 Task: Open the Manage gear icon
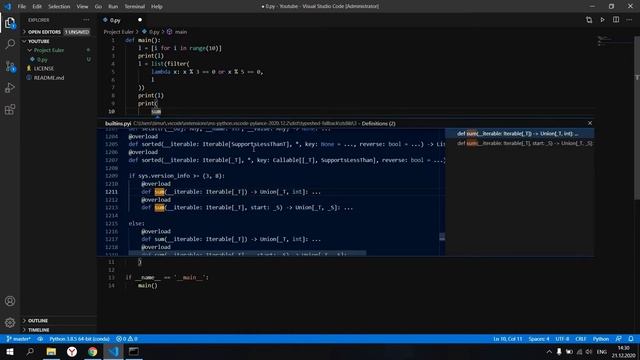pos(10,322)
